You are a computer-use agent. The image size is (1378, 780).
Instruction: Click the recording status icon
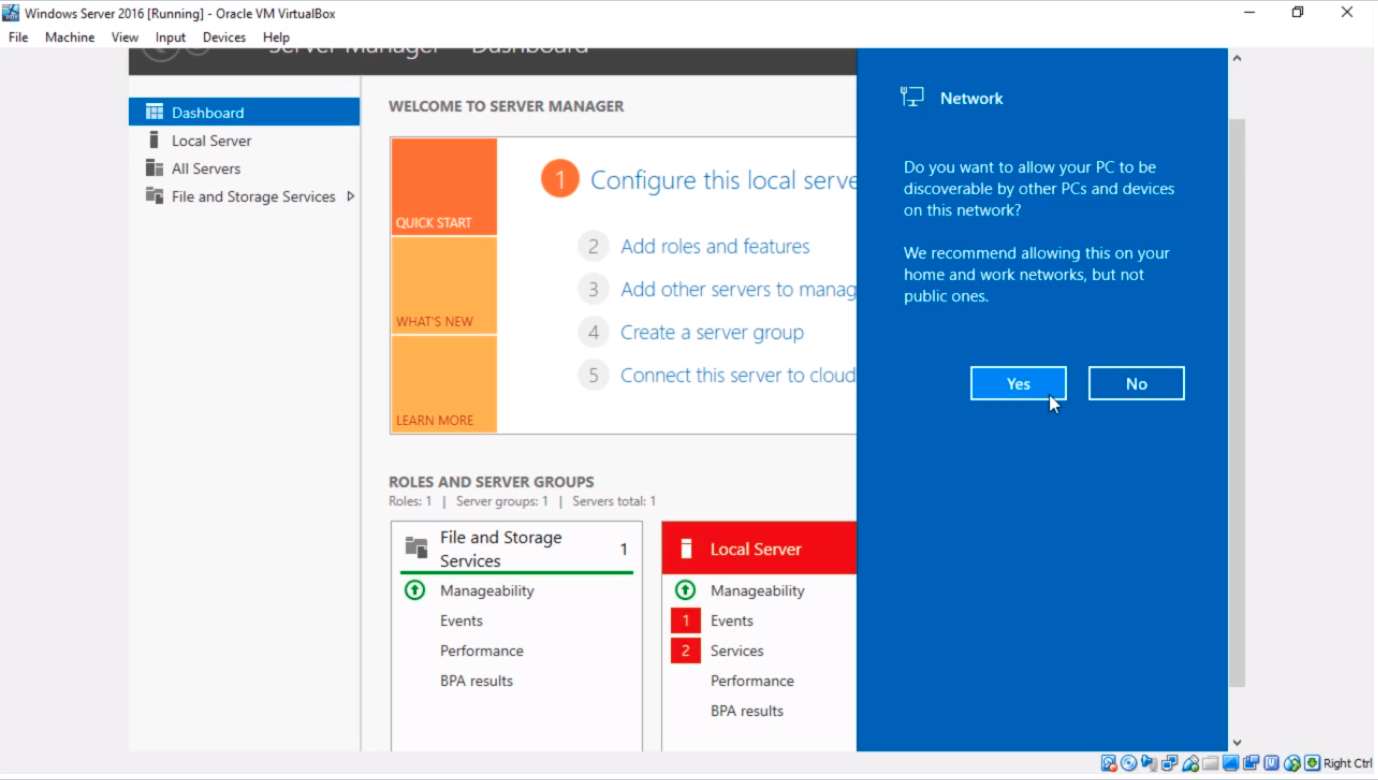1251,763
